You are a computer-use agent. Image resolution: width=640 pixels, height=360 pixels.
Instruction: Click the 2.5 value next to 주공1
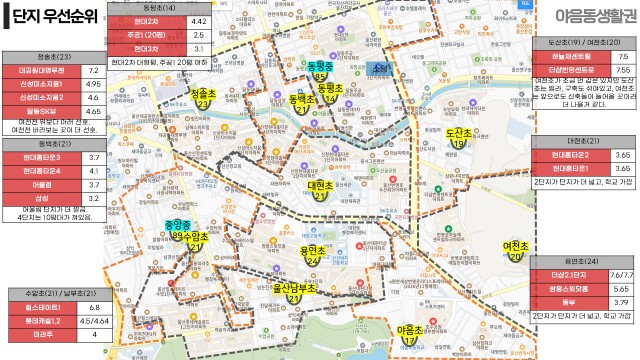coord(199,36)
